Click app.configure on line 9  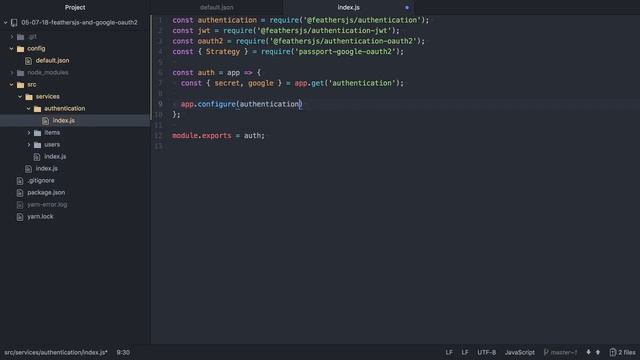click(x=208, y=104)
